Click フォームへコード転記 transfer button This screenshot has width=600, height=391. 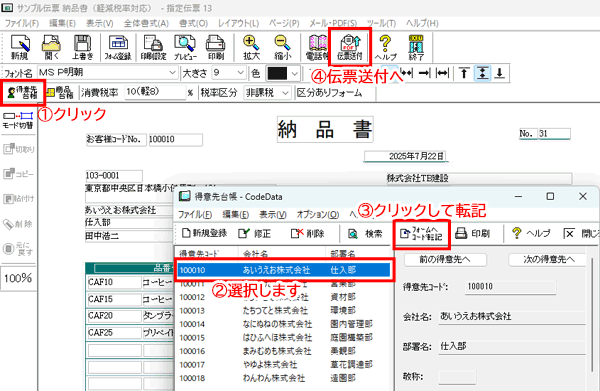421,233
